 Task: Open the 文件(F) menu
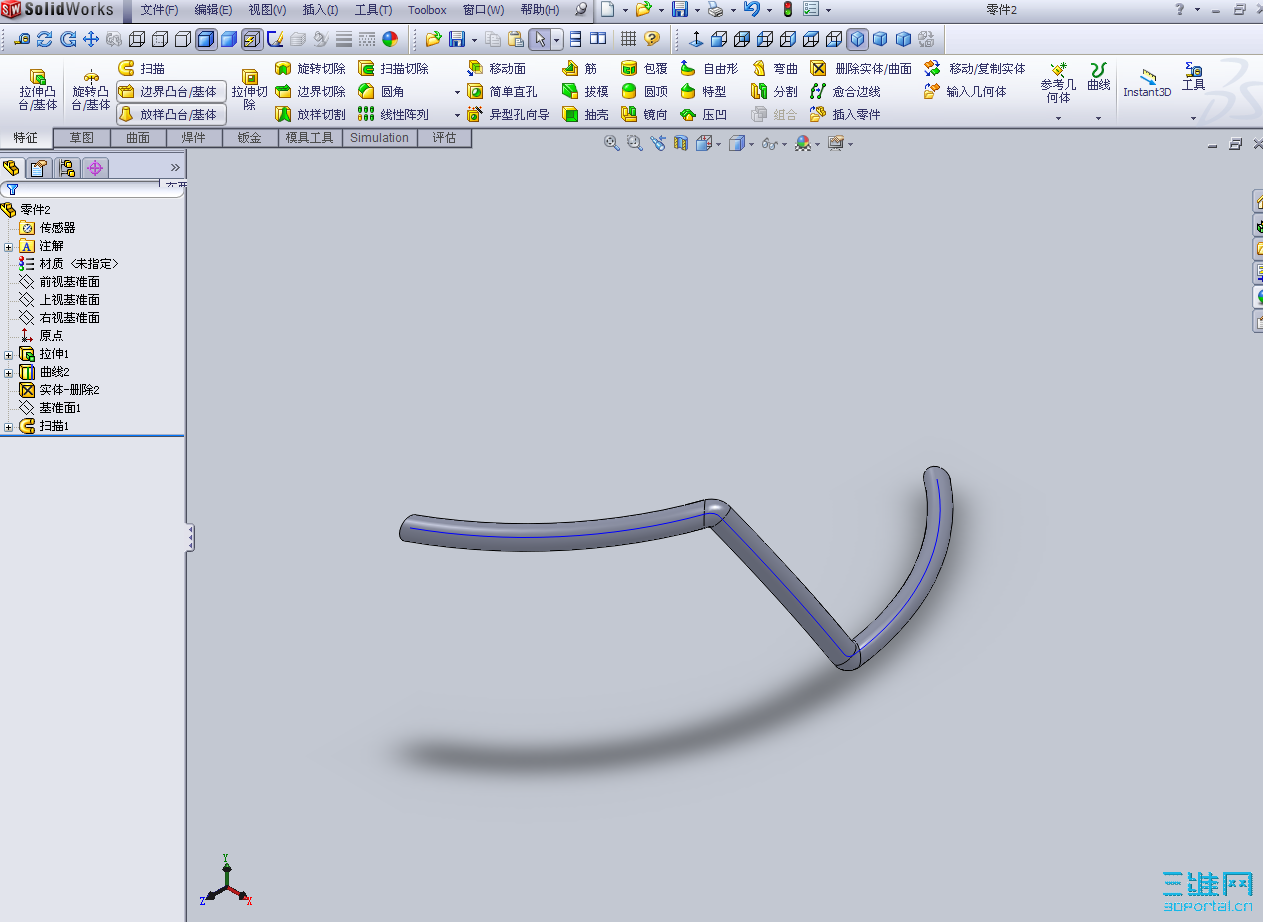tap(159, 9)
